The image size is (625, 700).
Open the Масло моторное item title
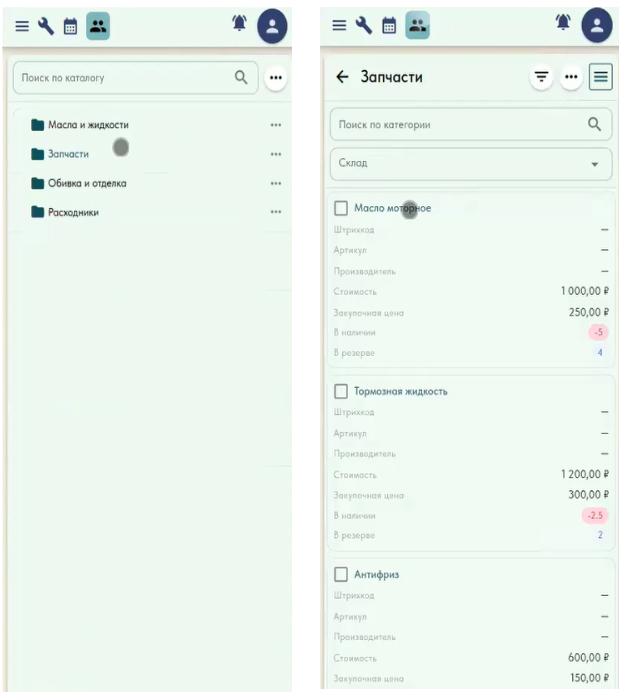tap(392, 208)
